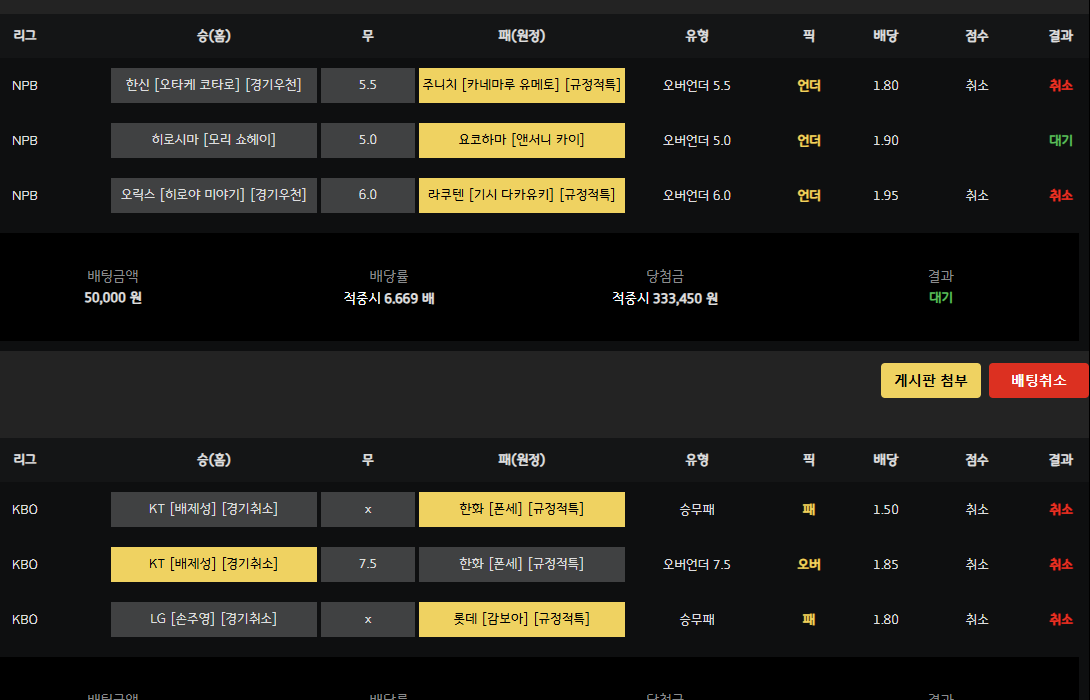Select the LG [손주영] home cell
The height and width of the screenshot is (700, 1090).
214,619
